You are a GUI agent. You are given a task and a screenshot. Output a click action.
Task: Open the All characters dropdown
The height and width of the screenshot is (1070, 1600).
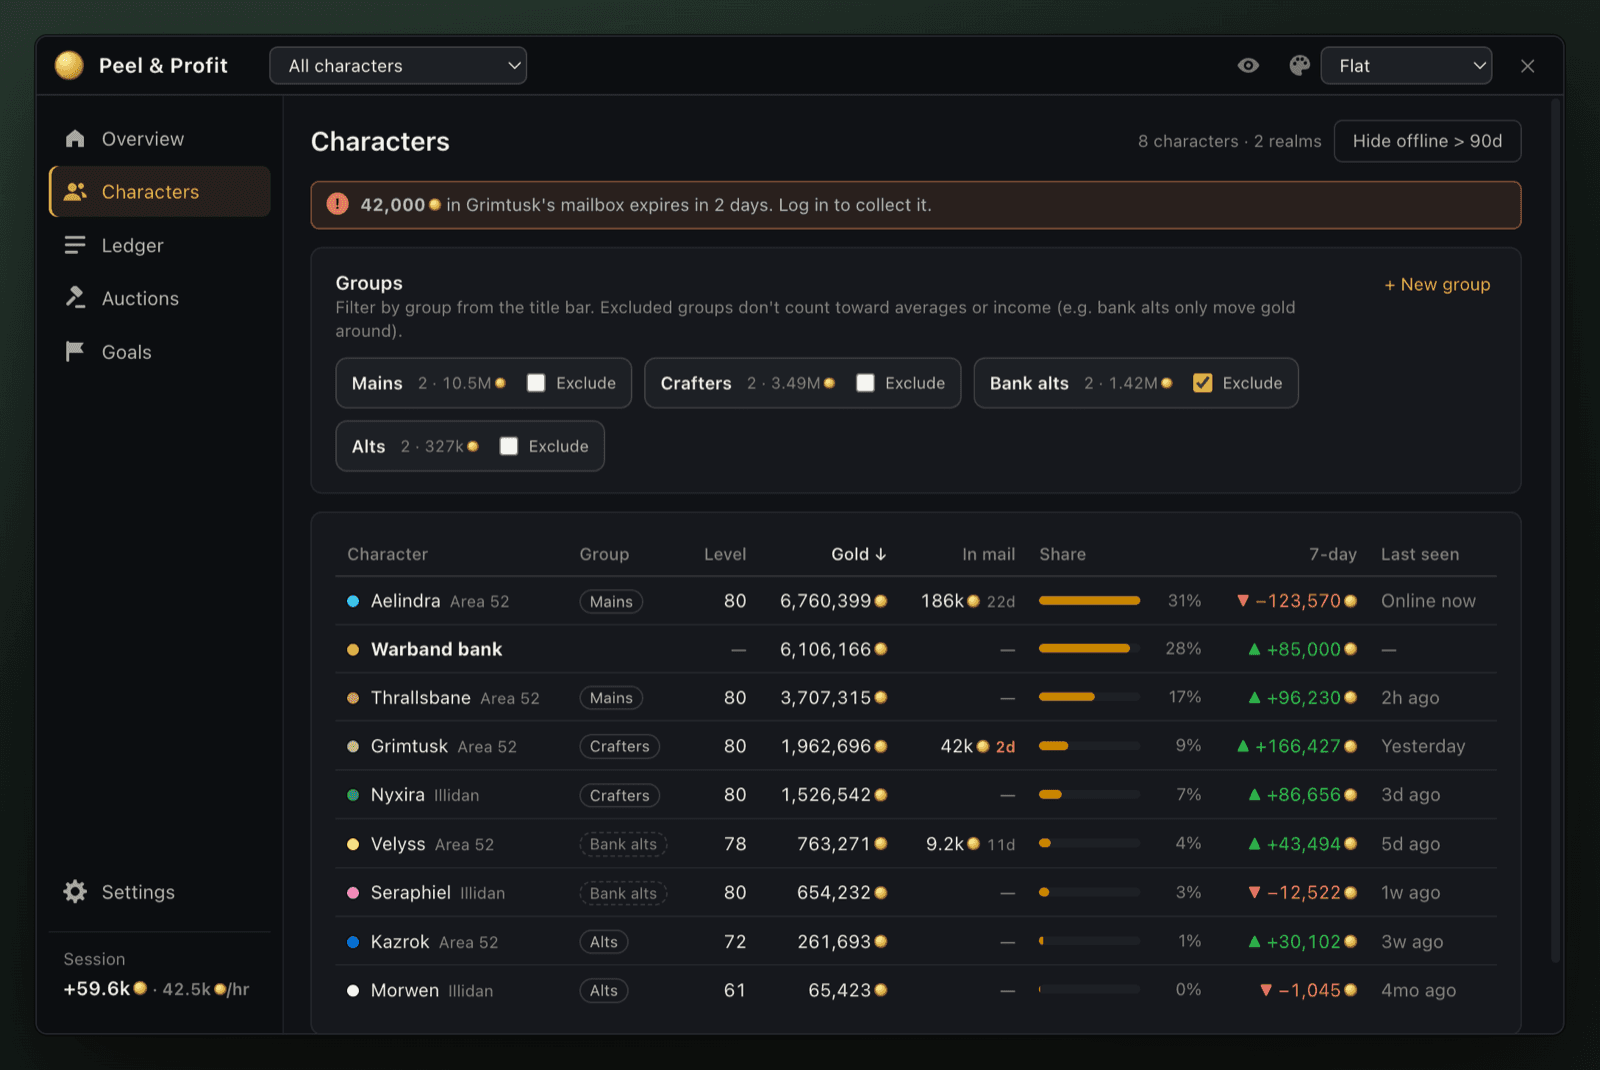point(398,66)
